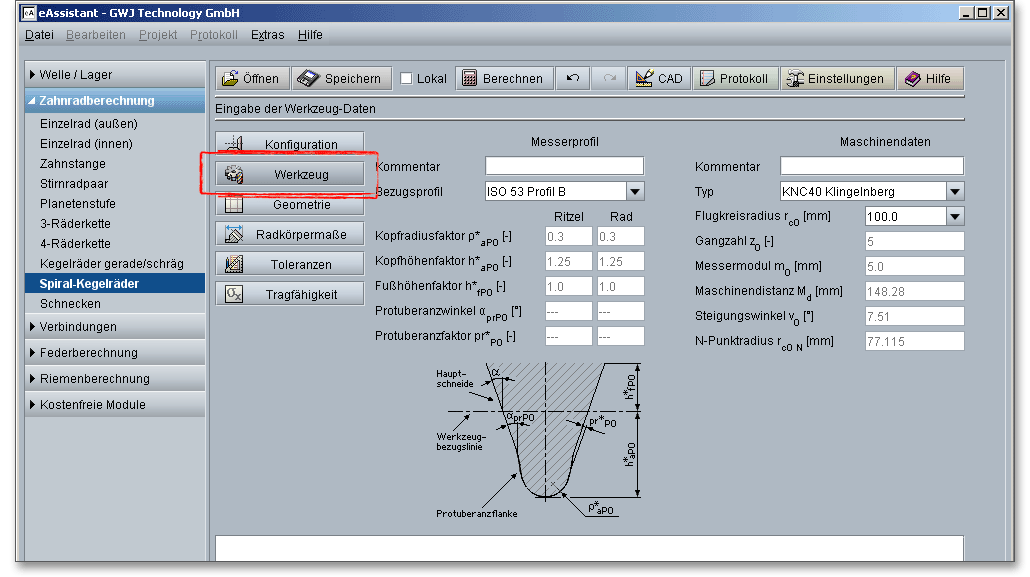Click the Speichern disk icon button
The width and height of the screenshot is (1030, 577).
pyautogui.click(x=341, y=78)
